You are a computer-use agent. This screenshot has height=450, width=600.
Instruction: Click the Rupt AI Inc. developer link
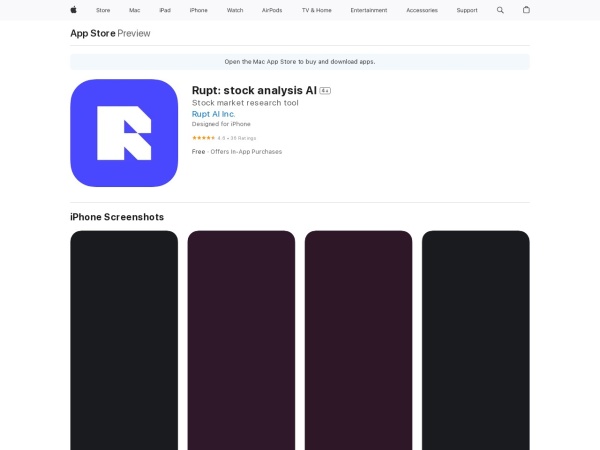pos(213,114)
